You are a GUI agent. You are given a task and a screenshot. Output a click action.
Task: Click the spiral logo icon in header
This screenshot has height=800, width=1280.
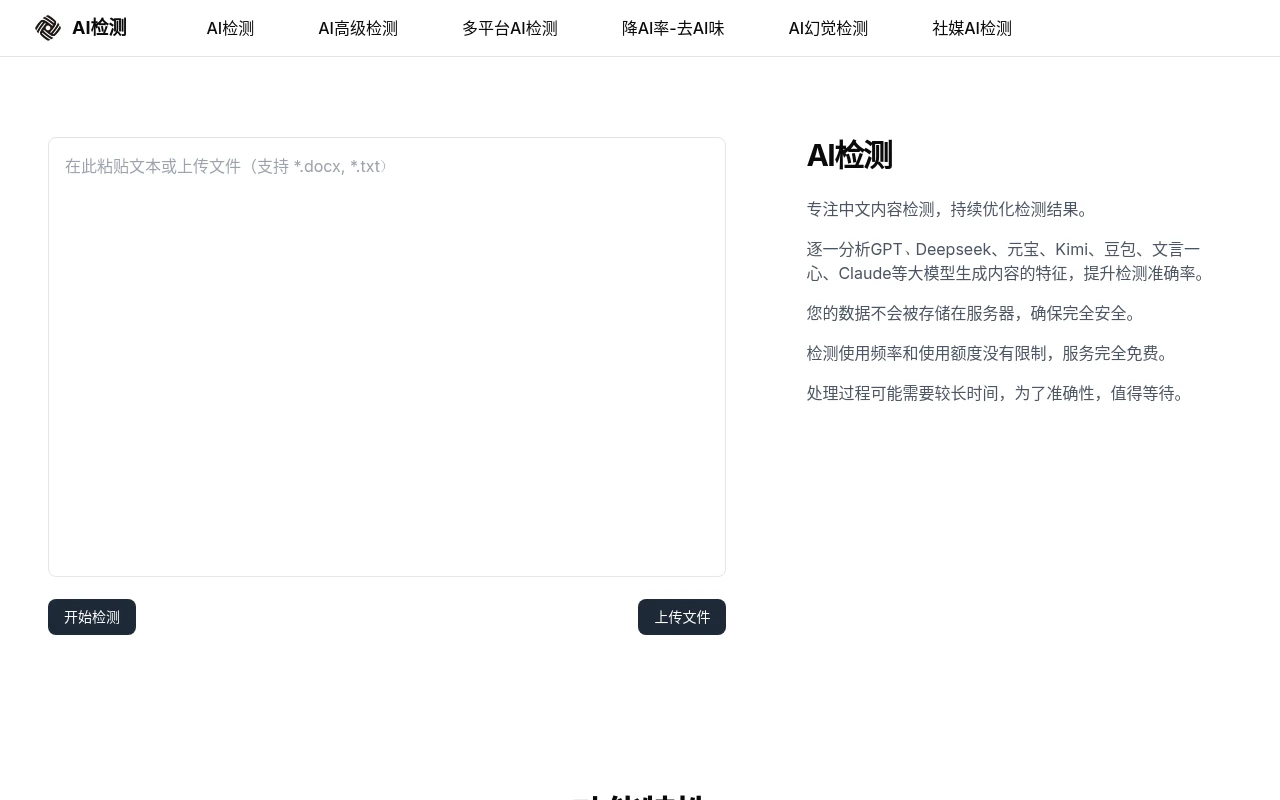(x=48, y=28)
